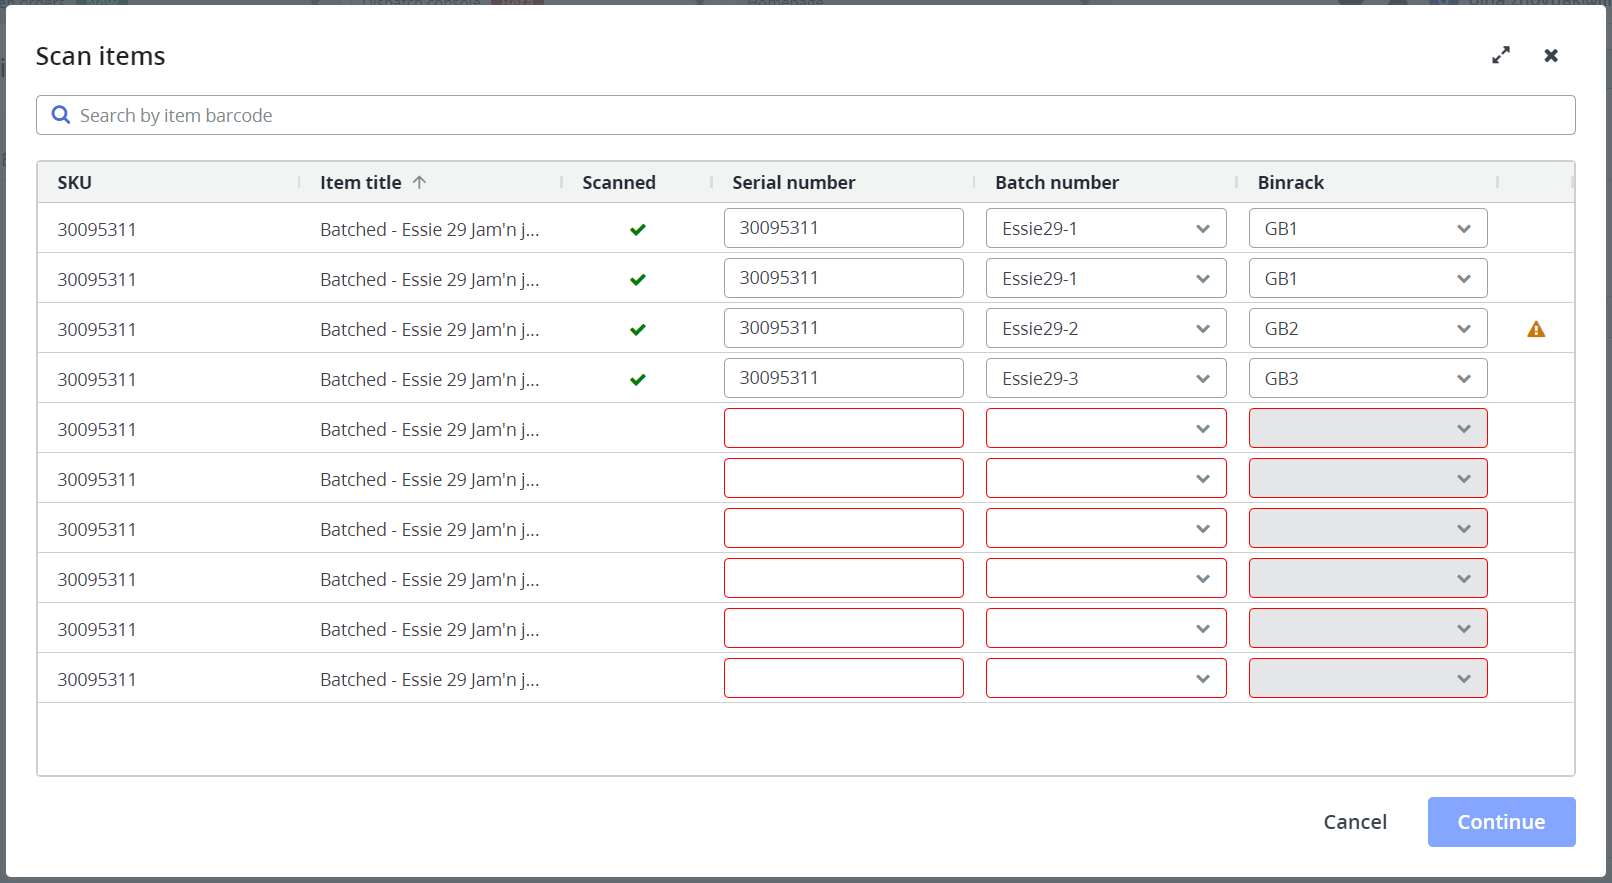Open the first empty batch number dropdown
Screen dimensions: 1612x883
click(1105, 429)
